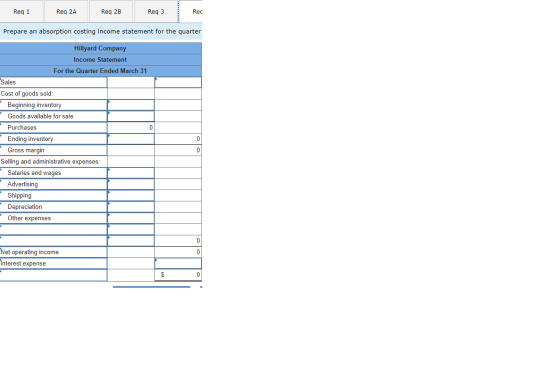Image resolution: width=560 pixels, height=373 pixels.
Task: Open the Advertising label dropdown
Action: point(54,184)
